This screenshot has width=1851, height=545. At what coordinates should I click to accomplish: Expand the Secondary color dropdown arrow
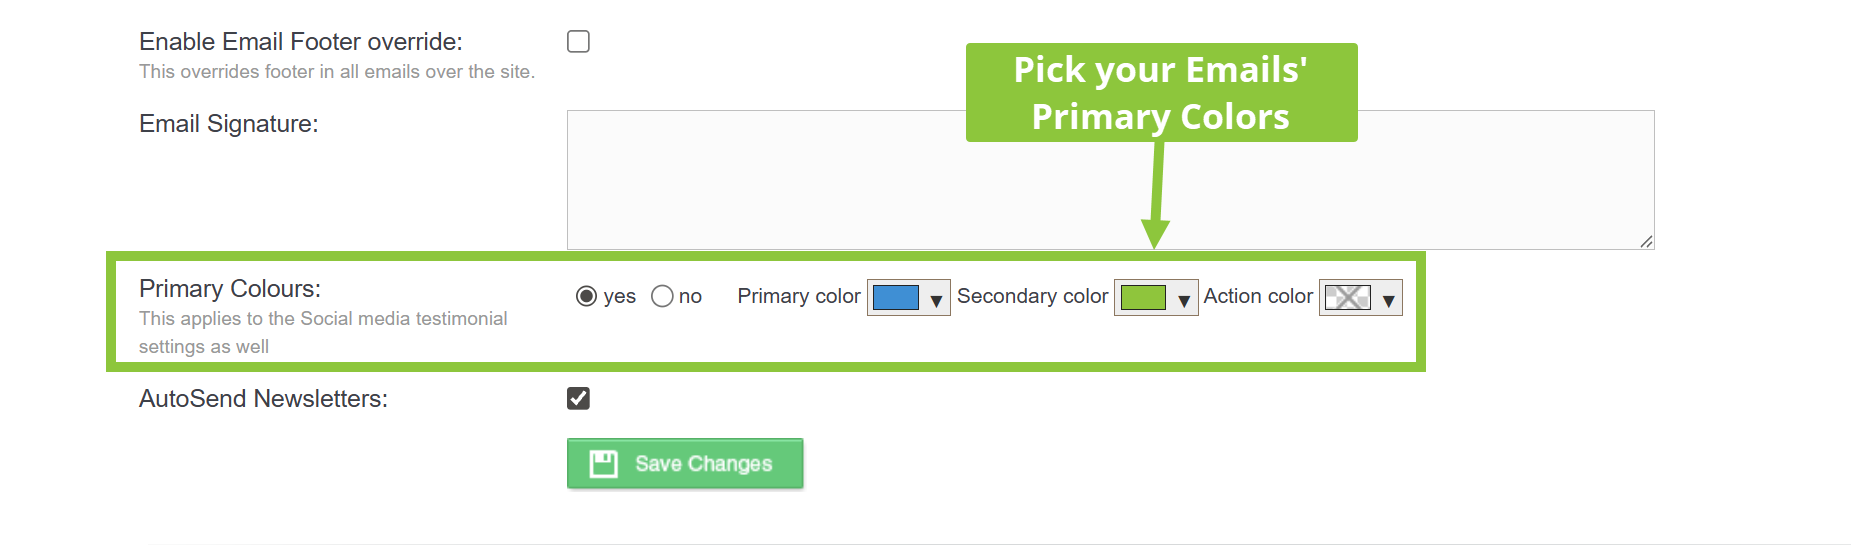click(1183, 299)
